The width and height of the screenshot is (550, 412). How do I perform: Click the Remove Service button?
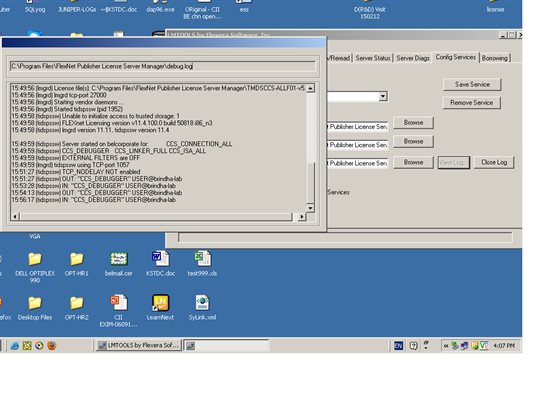coord(471,103)
